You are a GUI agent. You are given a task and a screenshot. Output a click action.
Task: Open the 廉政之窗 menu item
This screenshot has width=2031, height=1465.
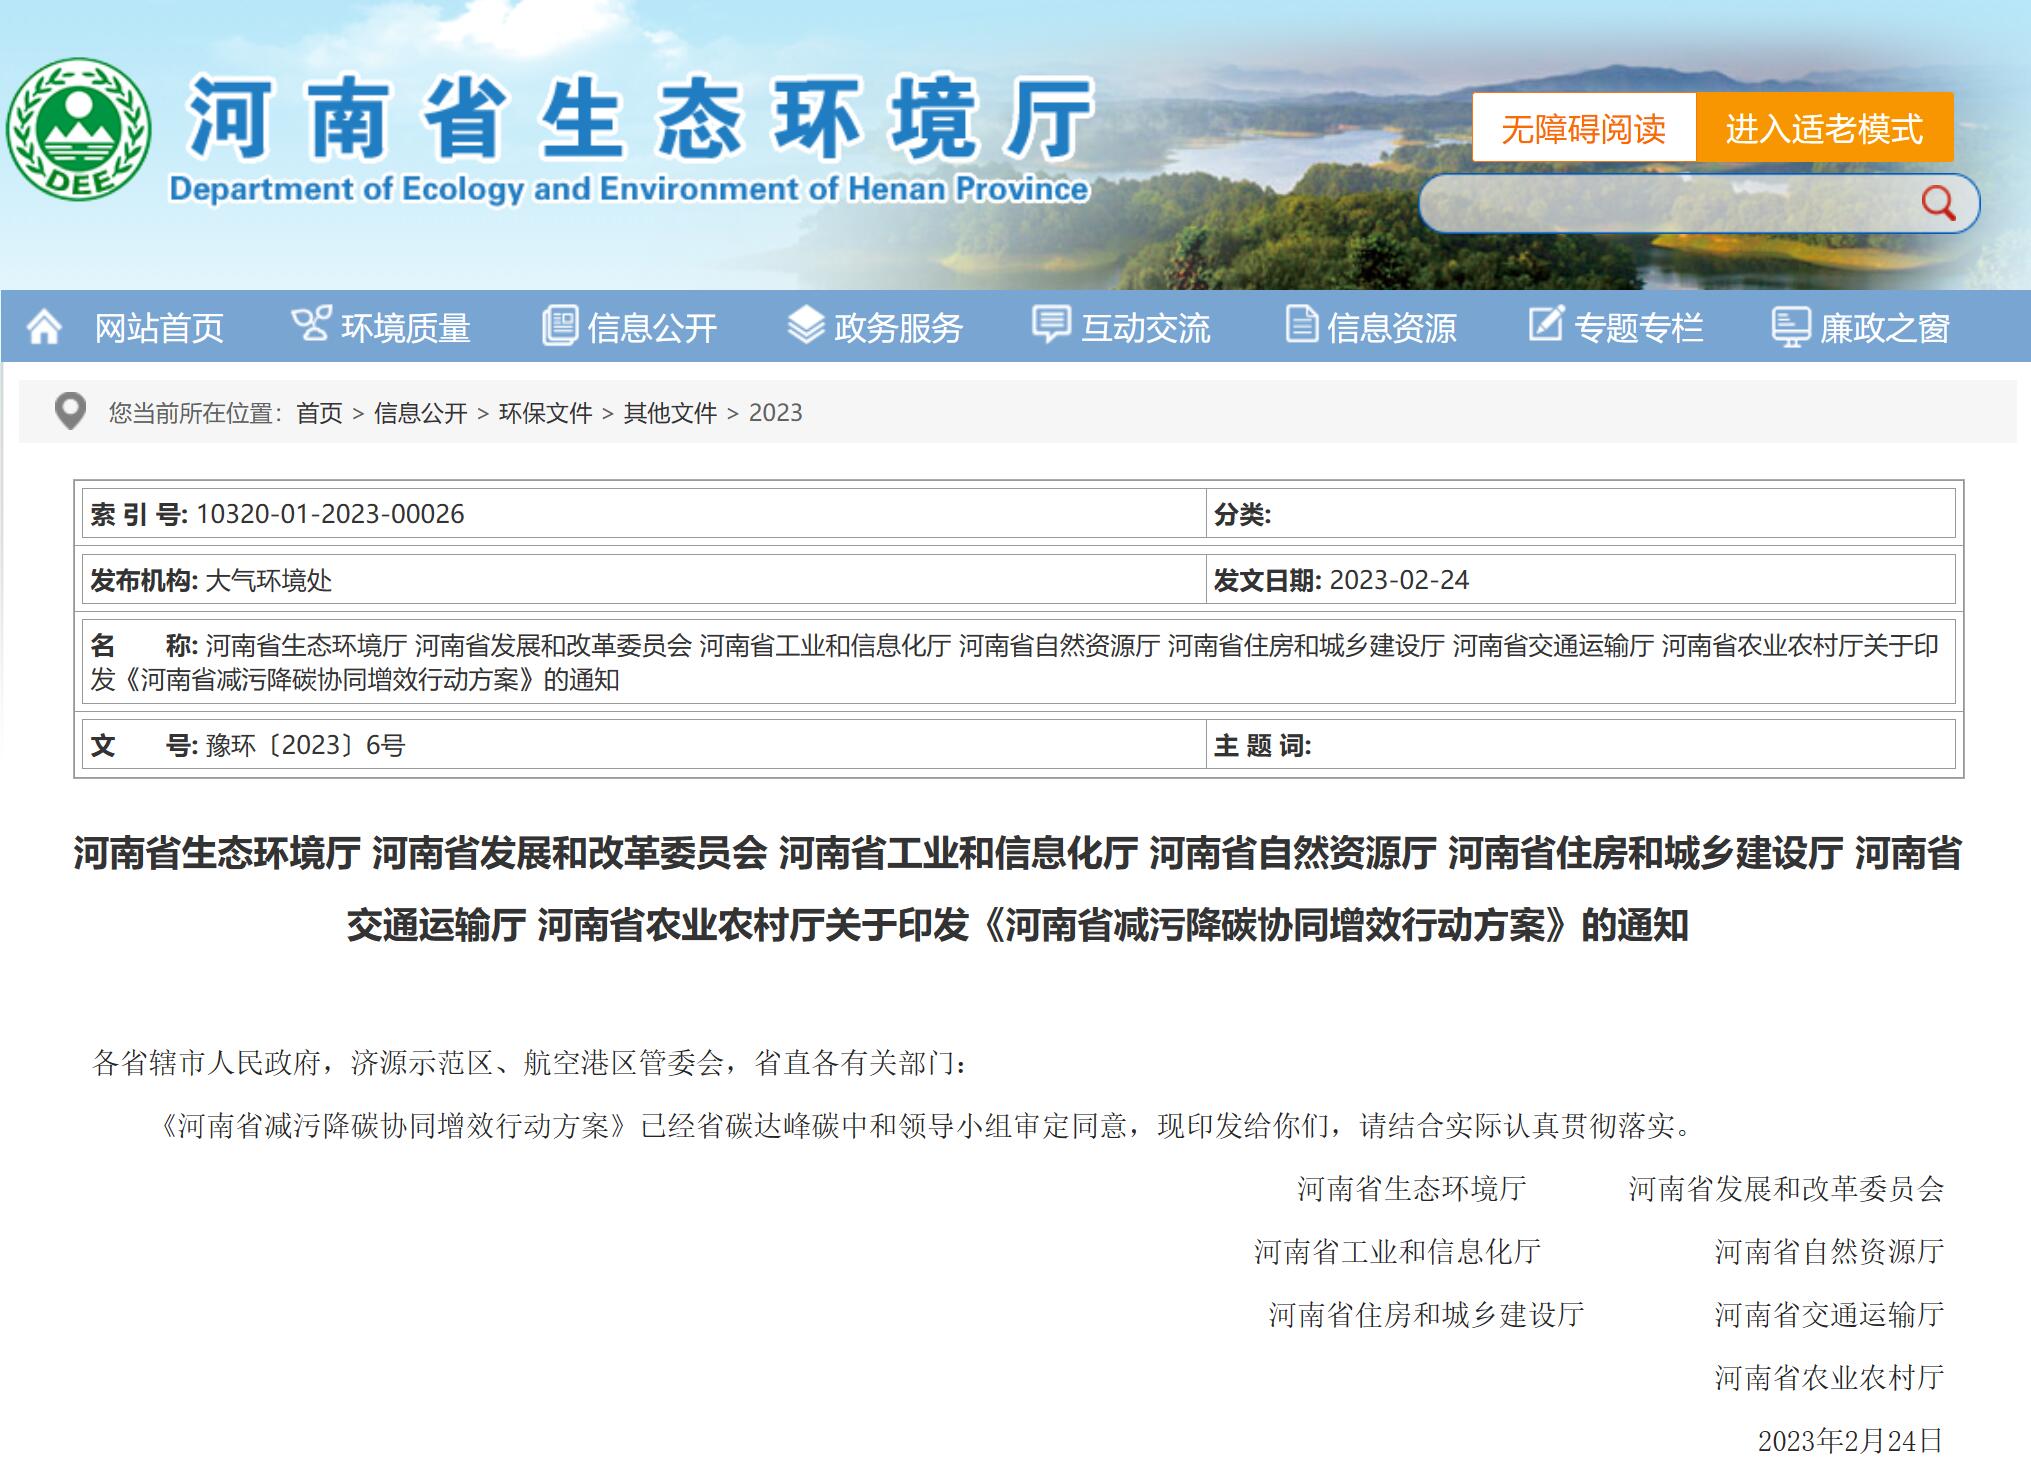click(1885, 328)
